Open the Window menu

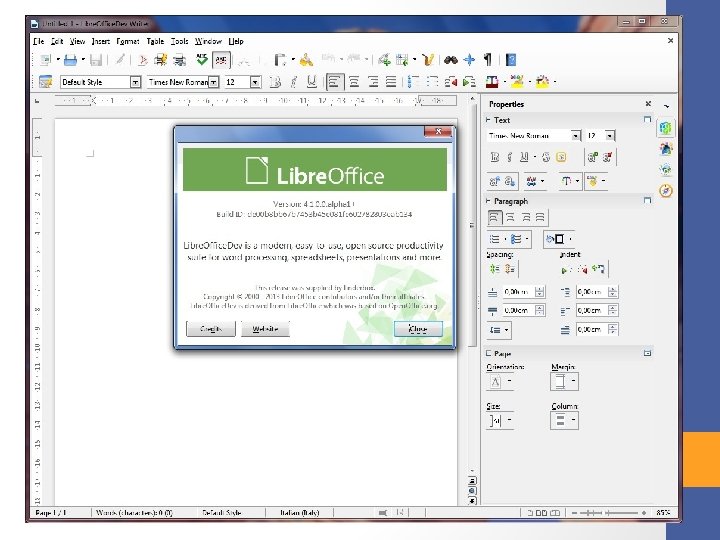tap(208, 41)
